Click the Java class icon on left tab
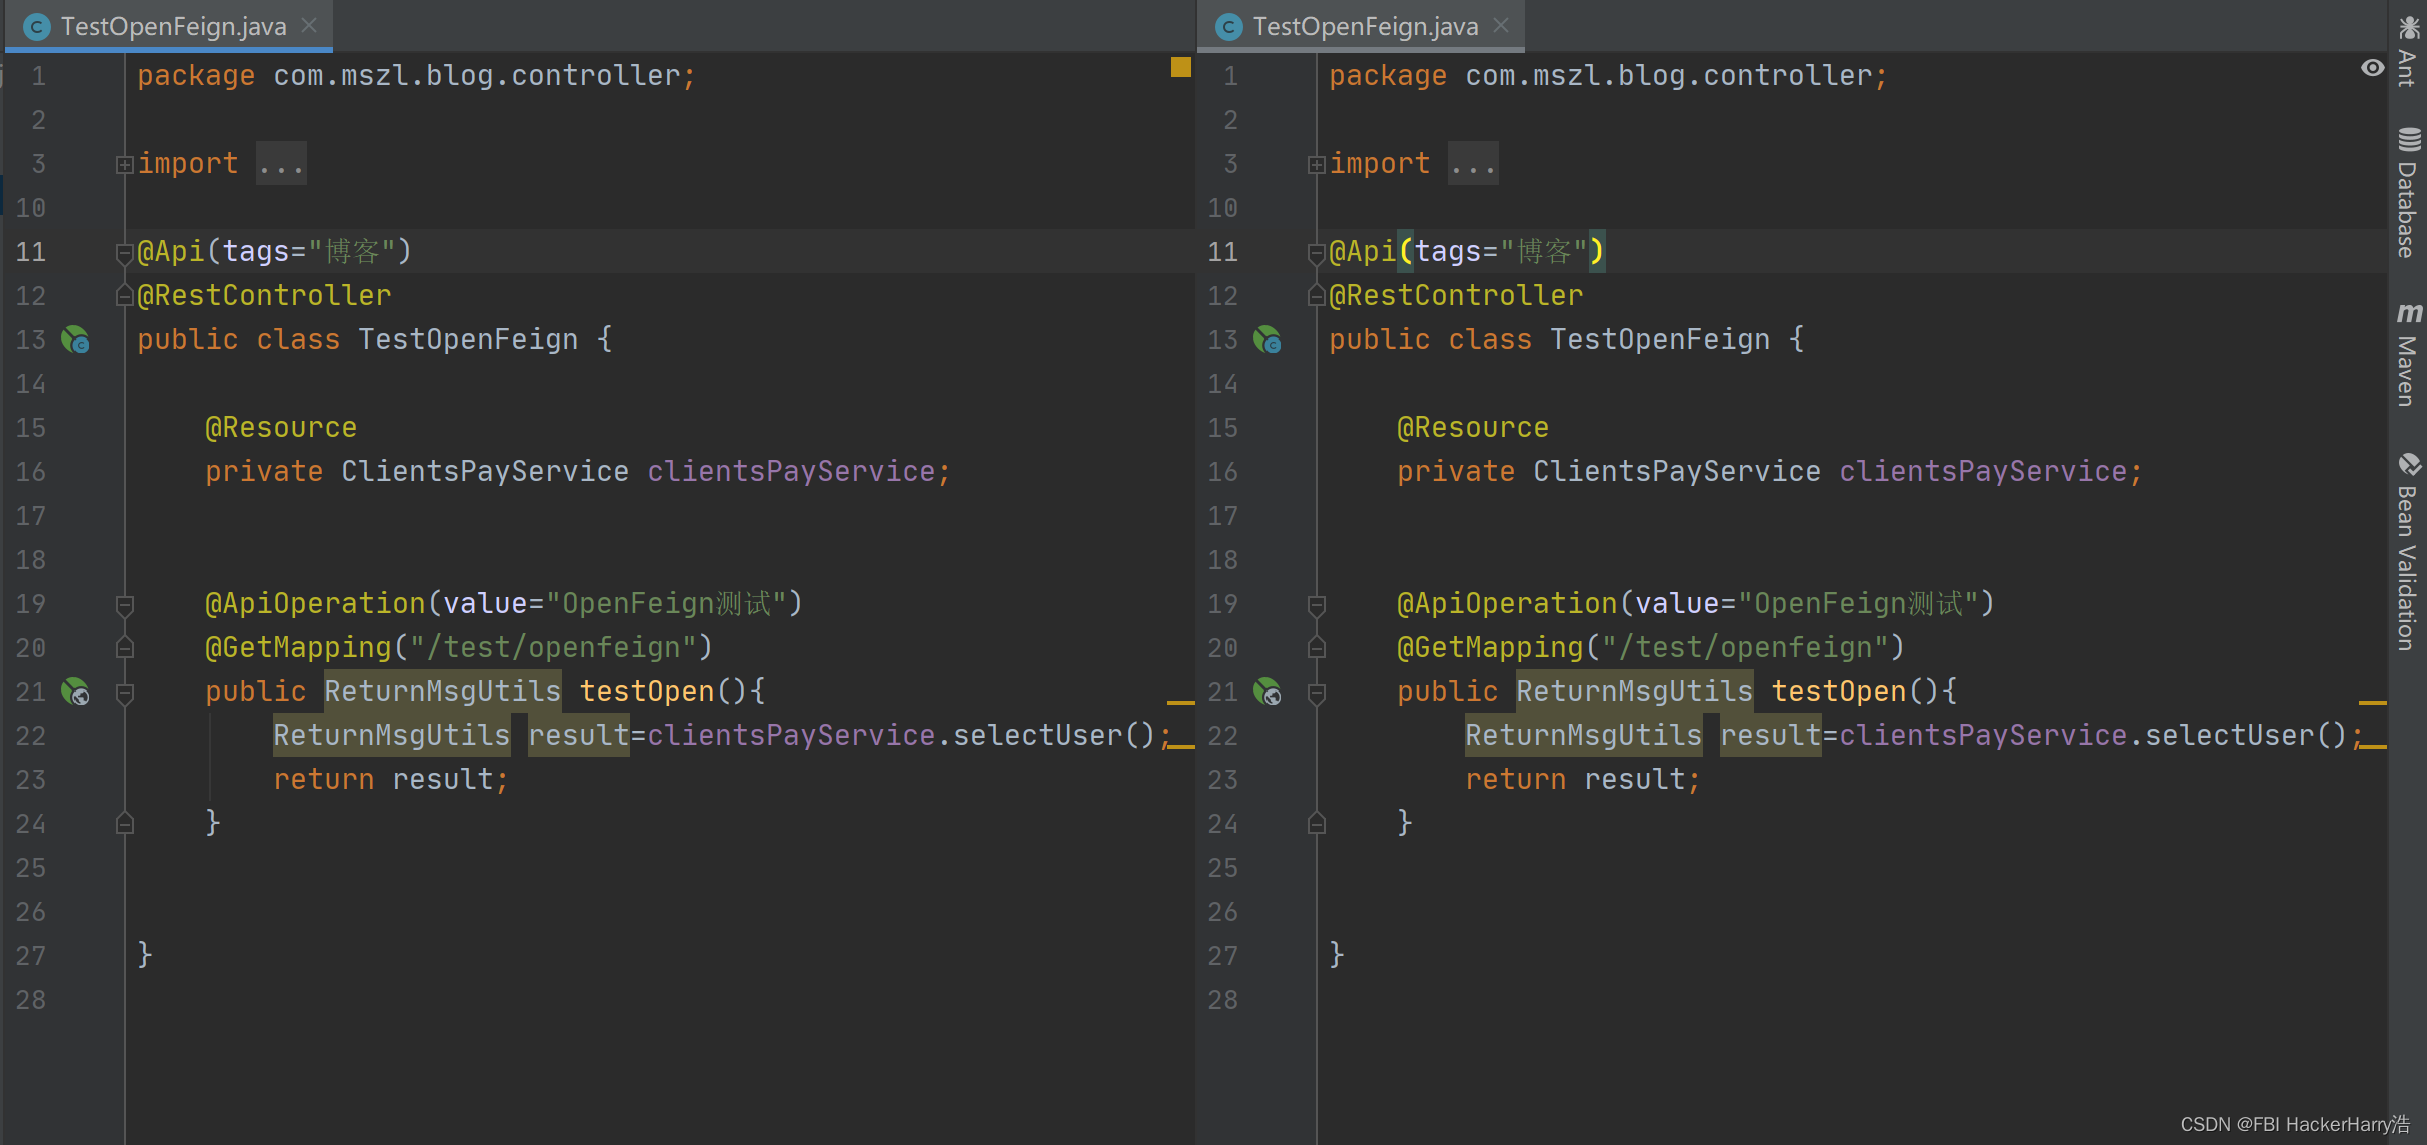The width and height of the screenshot is (2427, 1145). pyautogui.click(x=37, y=27)
